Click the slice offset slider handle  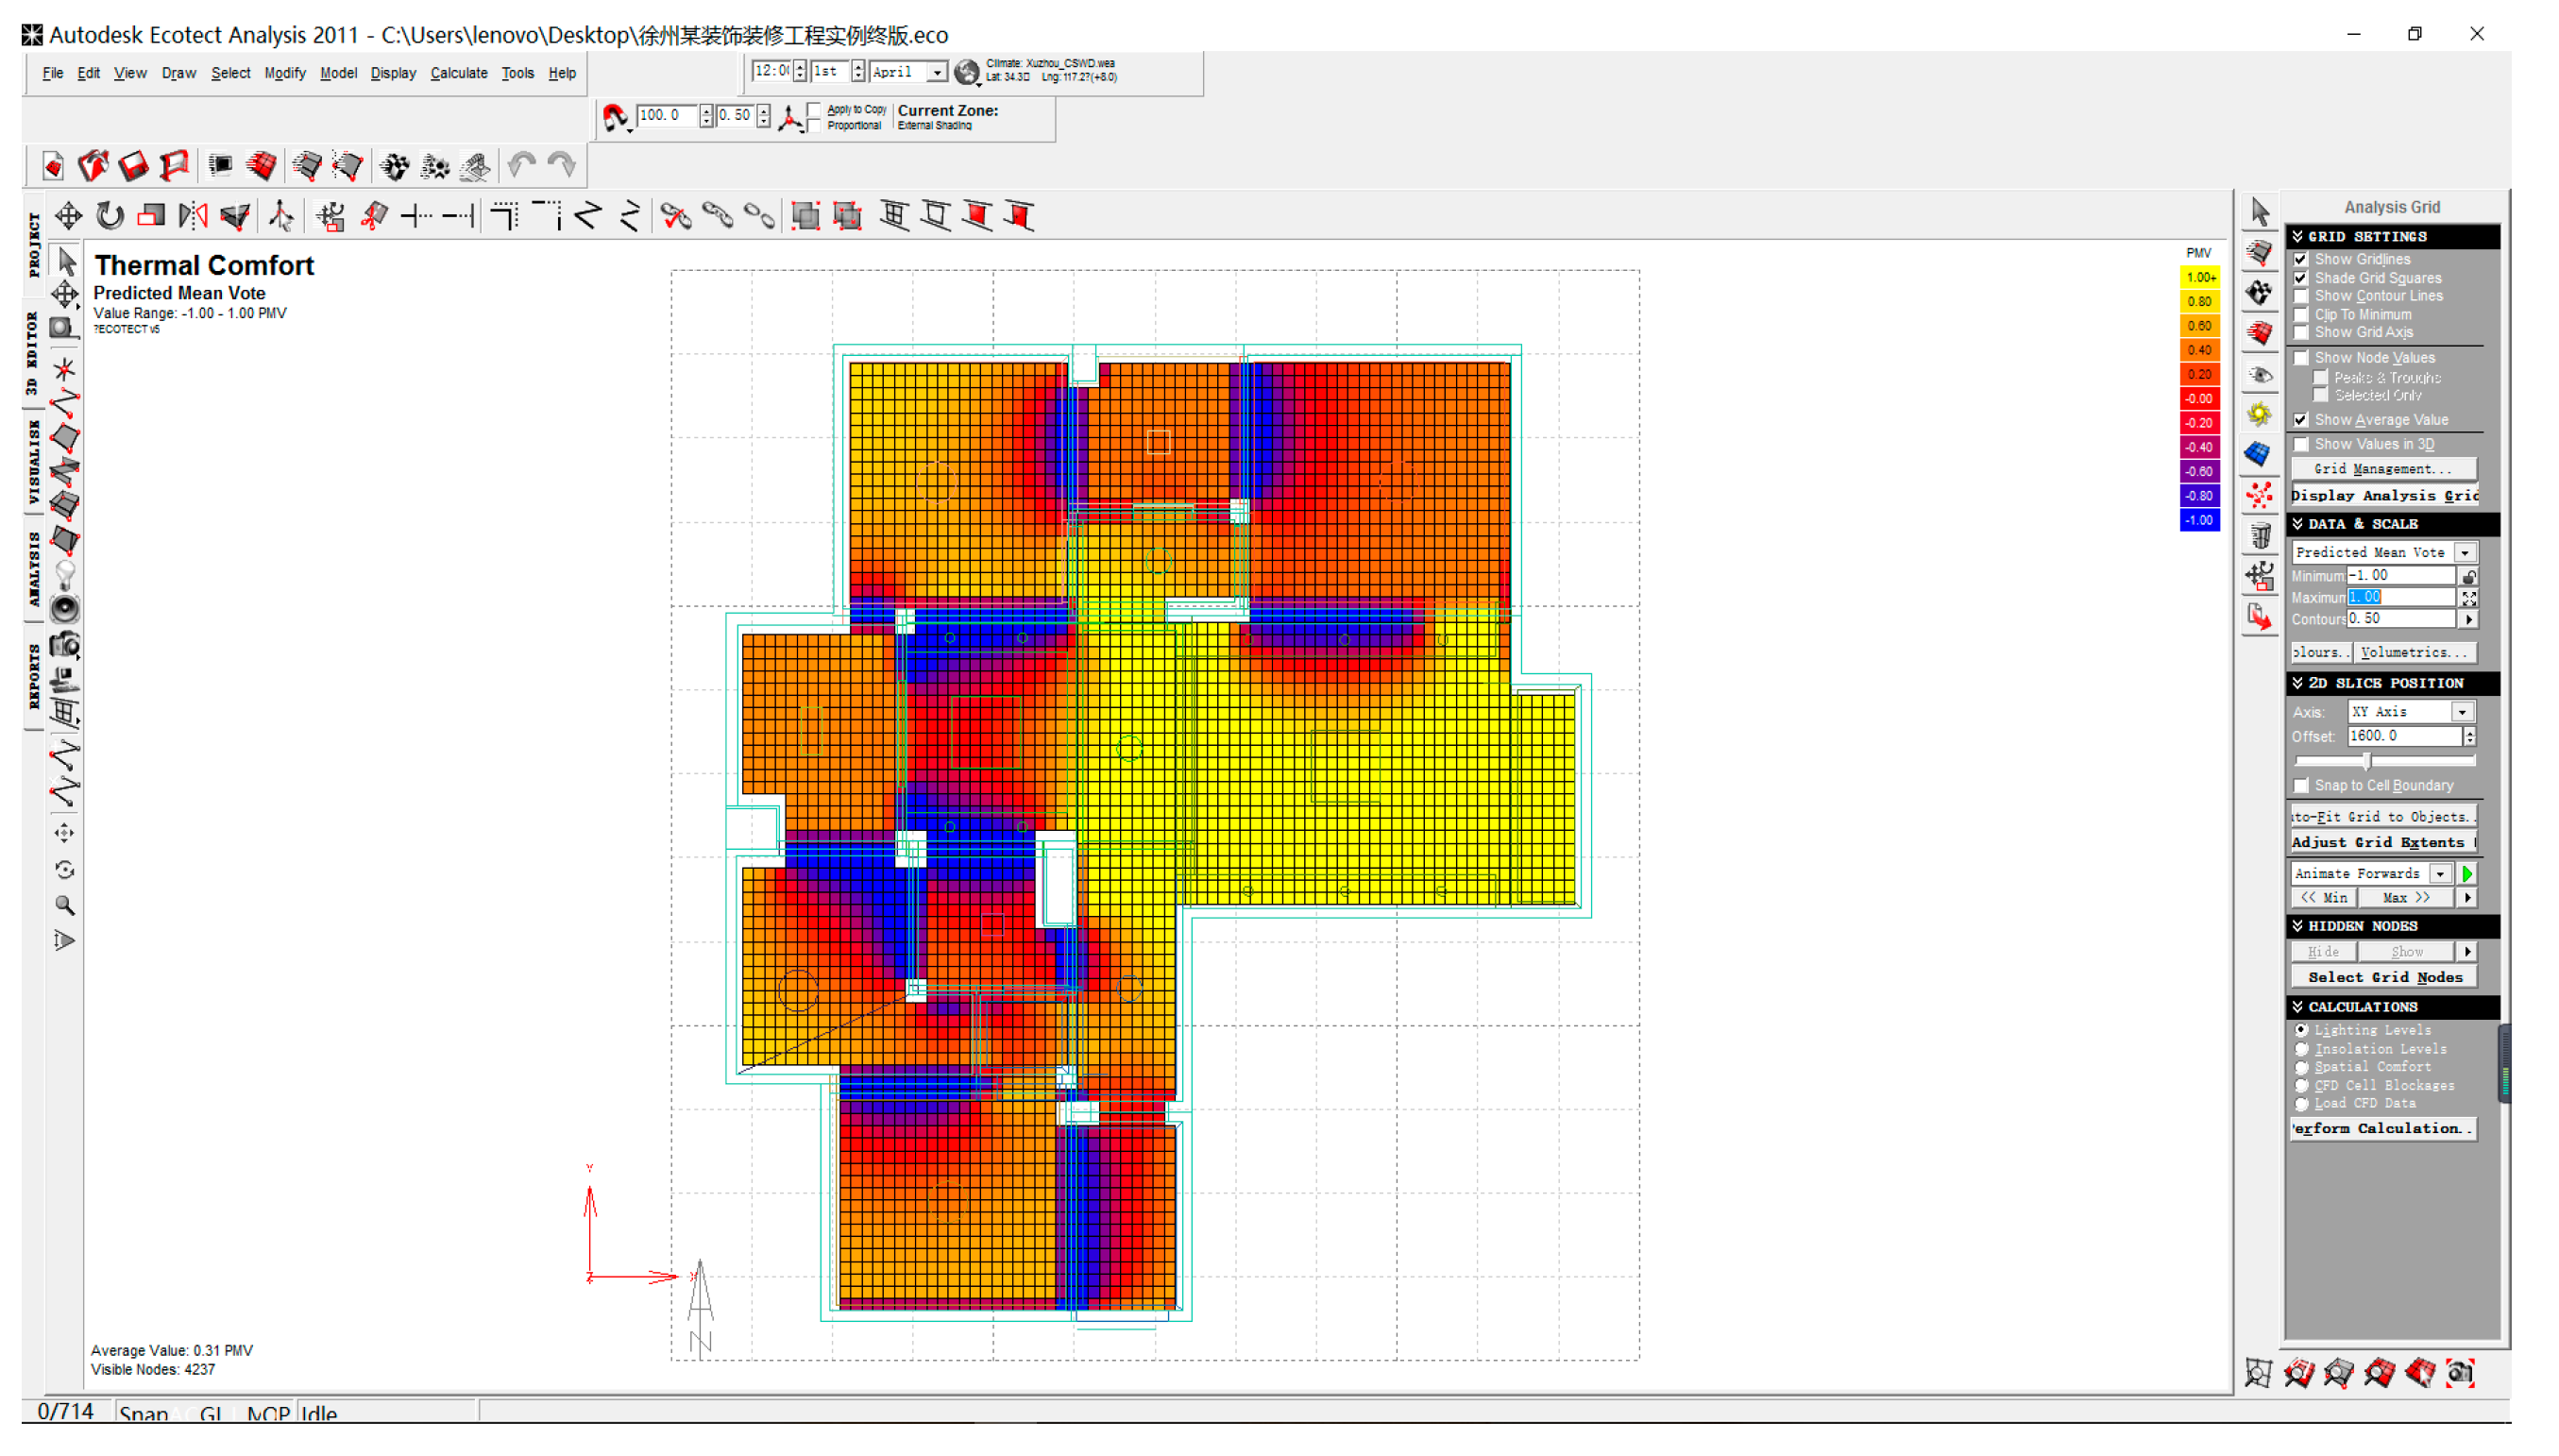tap(2367, 761)
